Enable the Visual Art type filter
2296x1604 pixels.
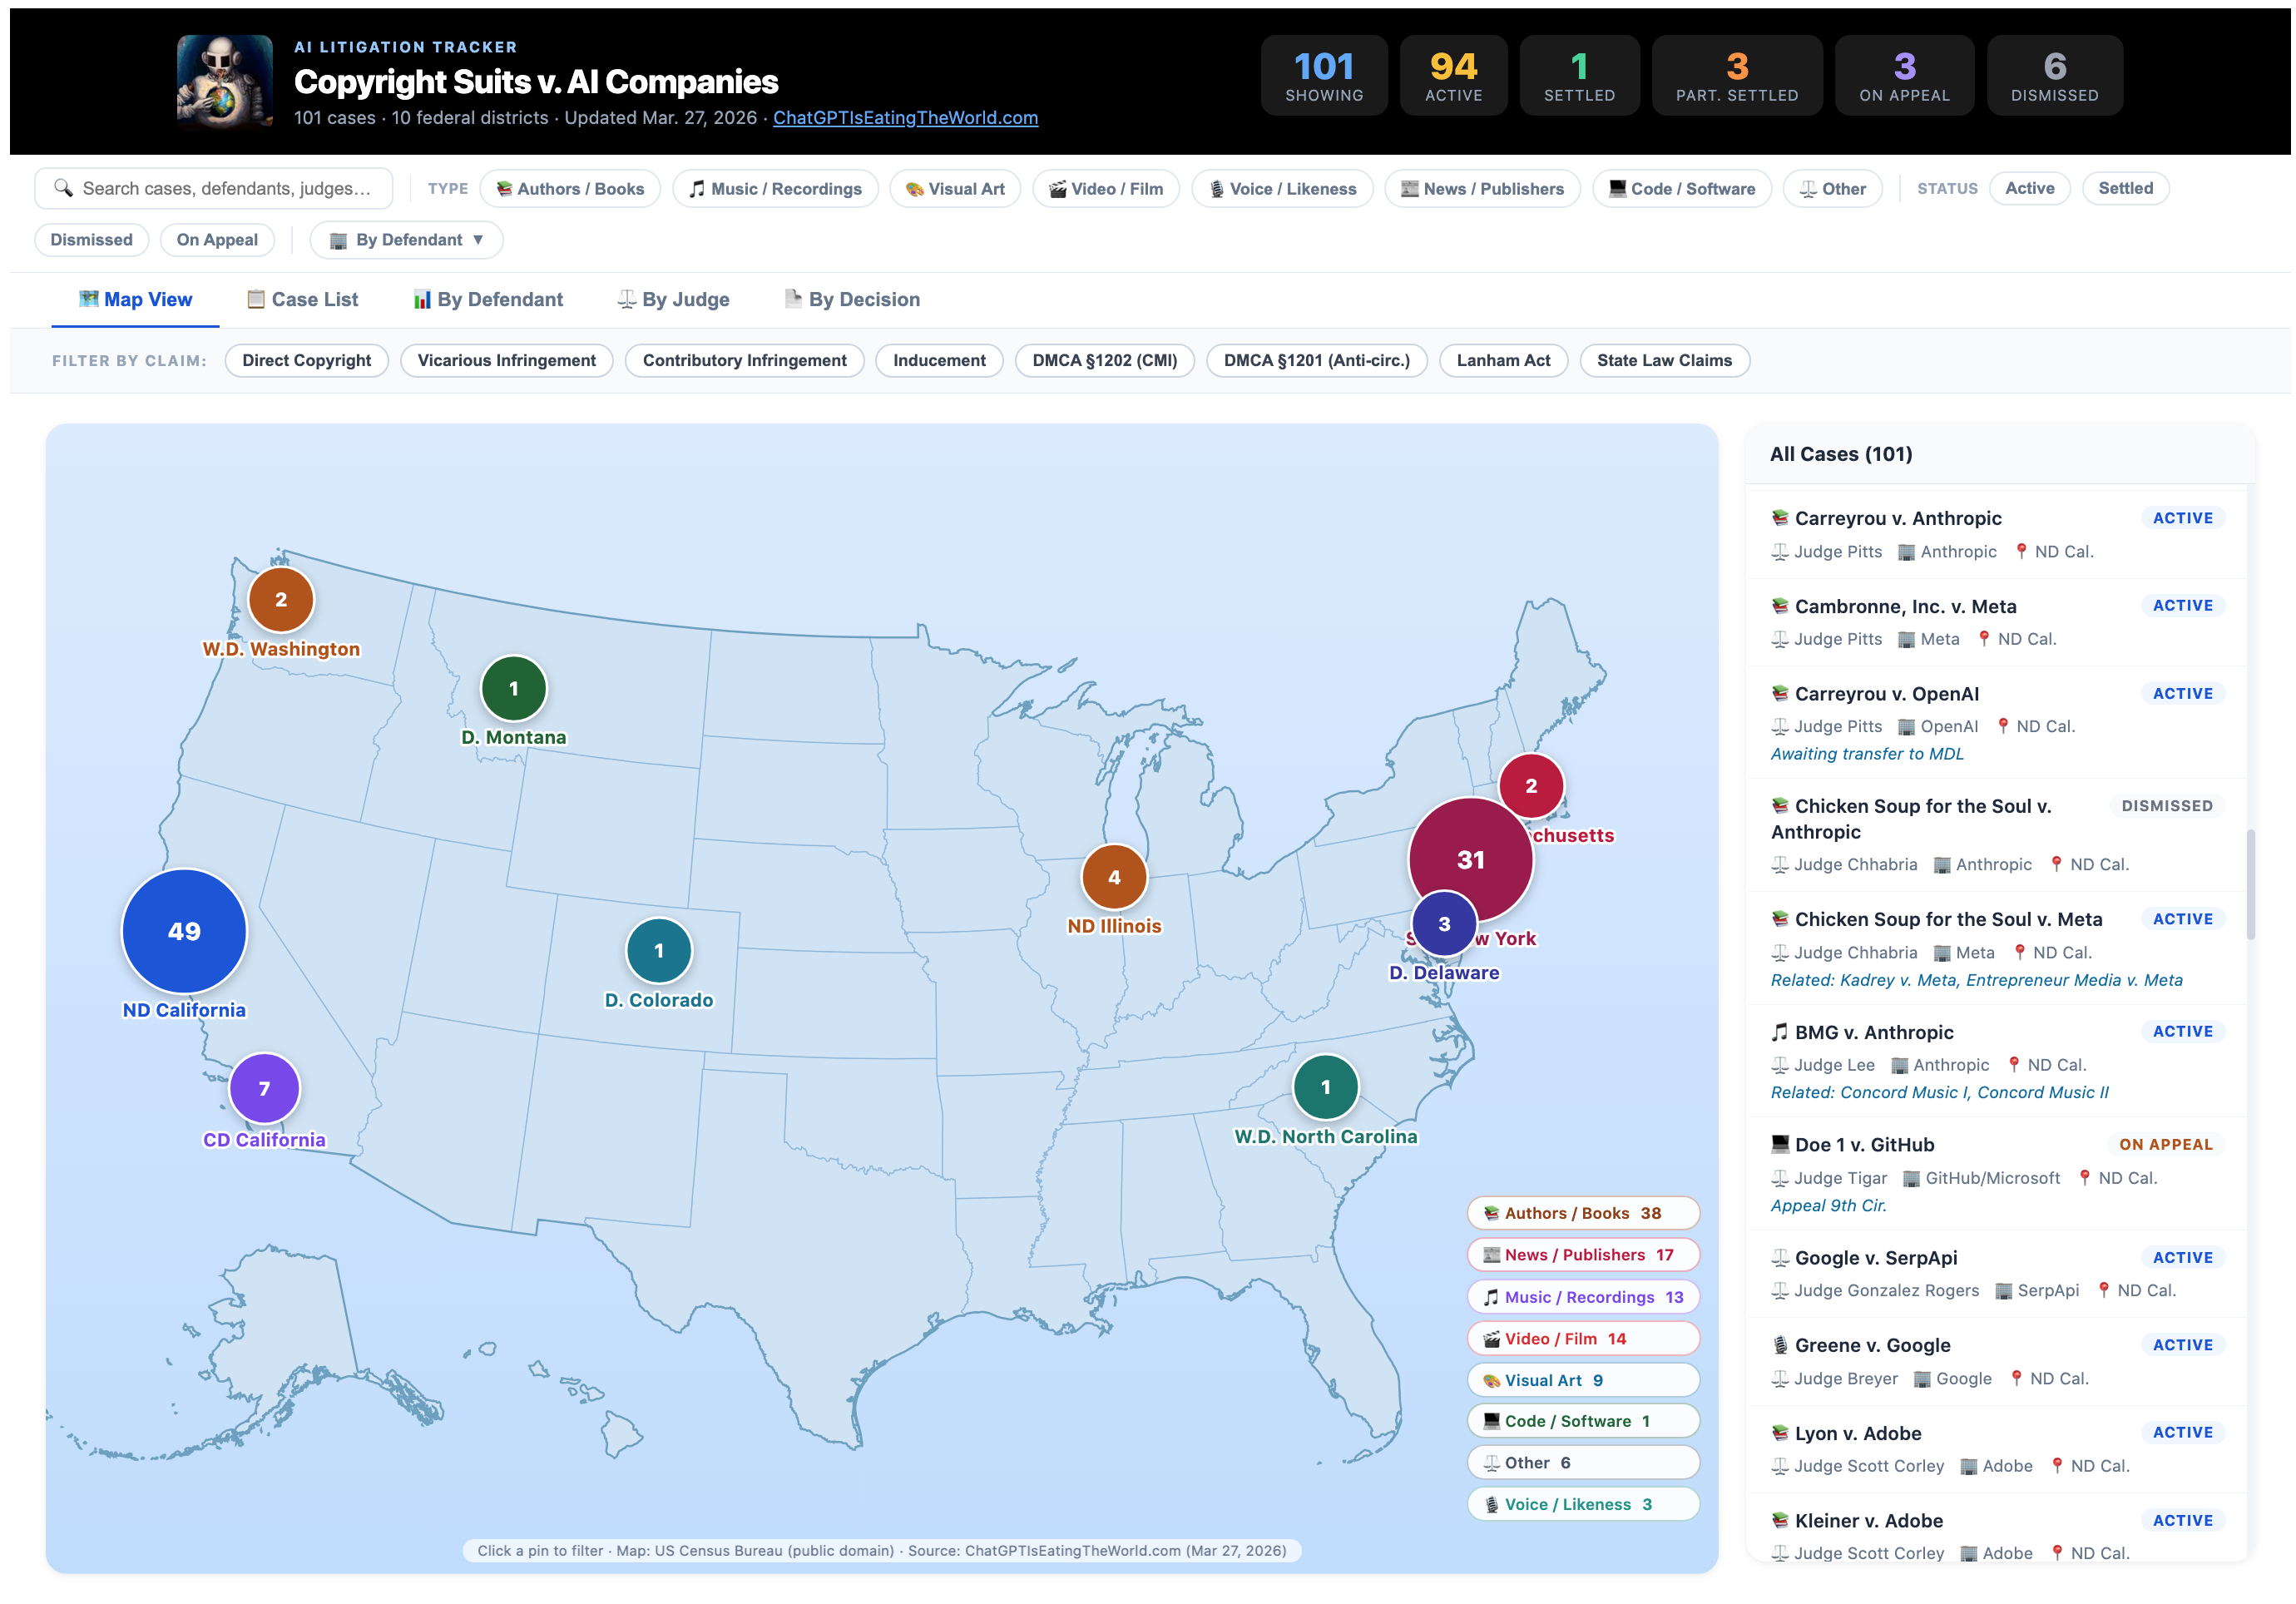pos(955,188)
